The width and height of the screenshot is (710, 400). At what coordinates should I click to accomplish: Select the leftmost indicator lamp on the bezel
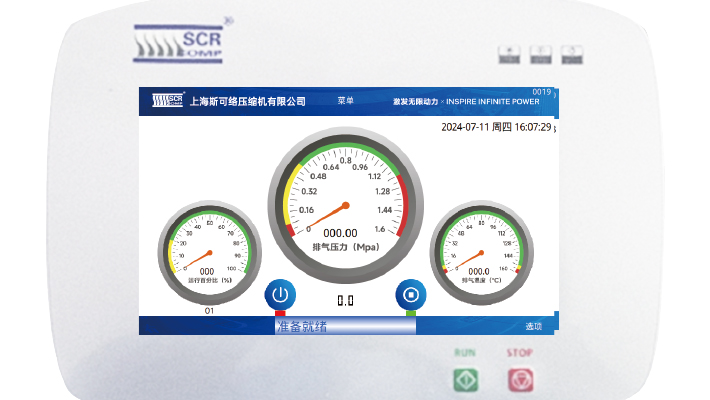[x=509, y=55]
